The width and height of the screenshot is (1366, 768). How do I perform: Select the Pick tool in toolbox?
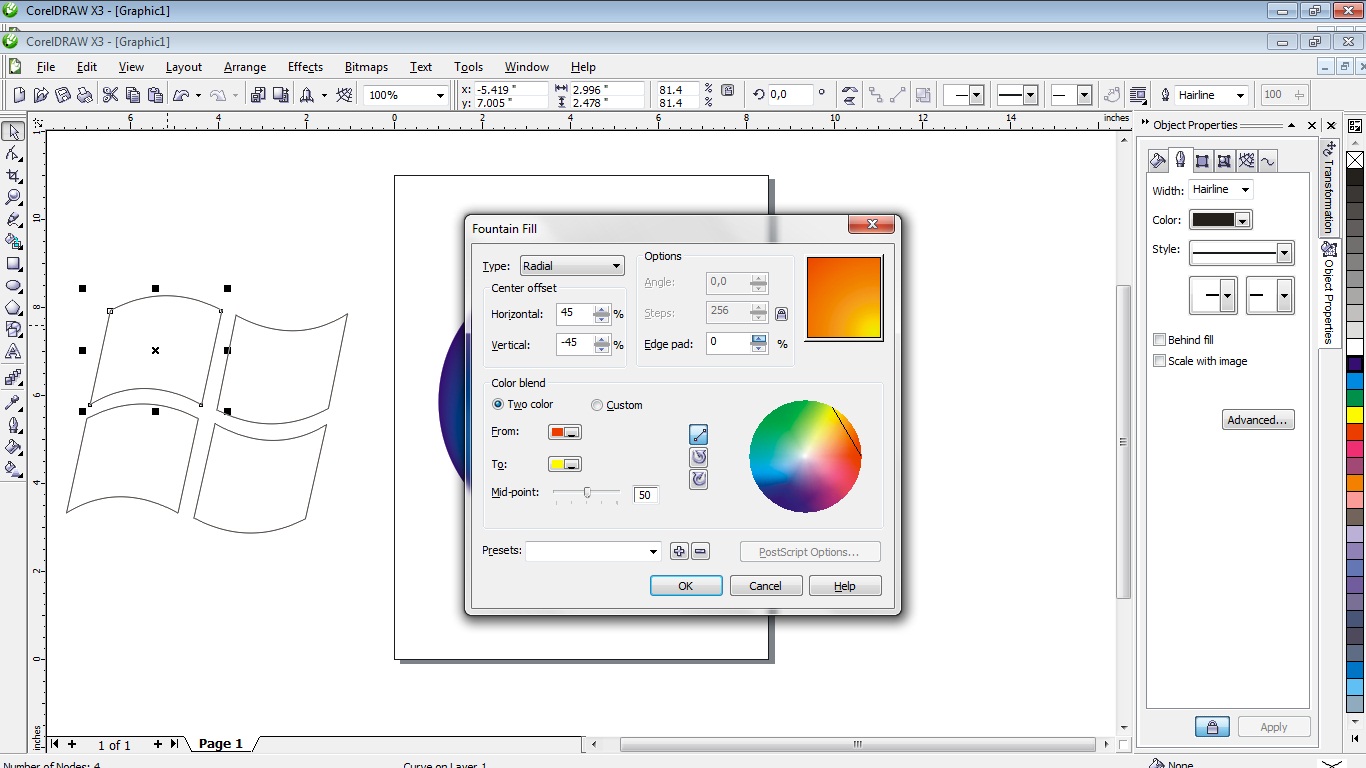13,131
